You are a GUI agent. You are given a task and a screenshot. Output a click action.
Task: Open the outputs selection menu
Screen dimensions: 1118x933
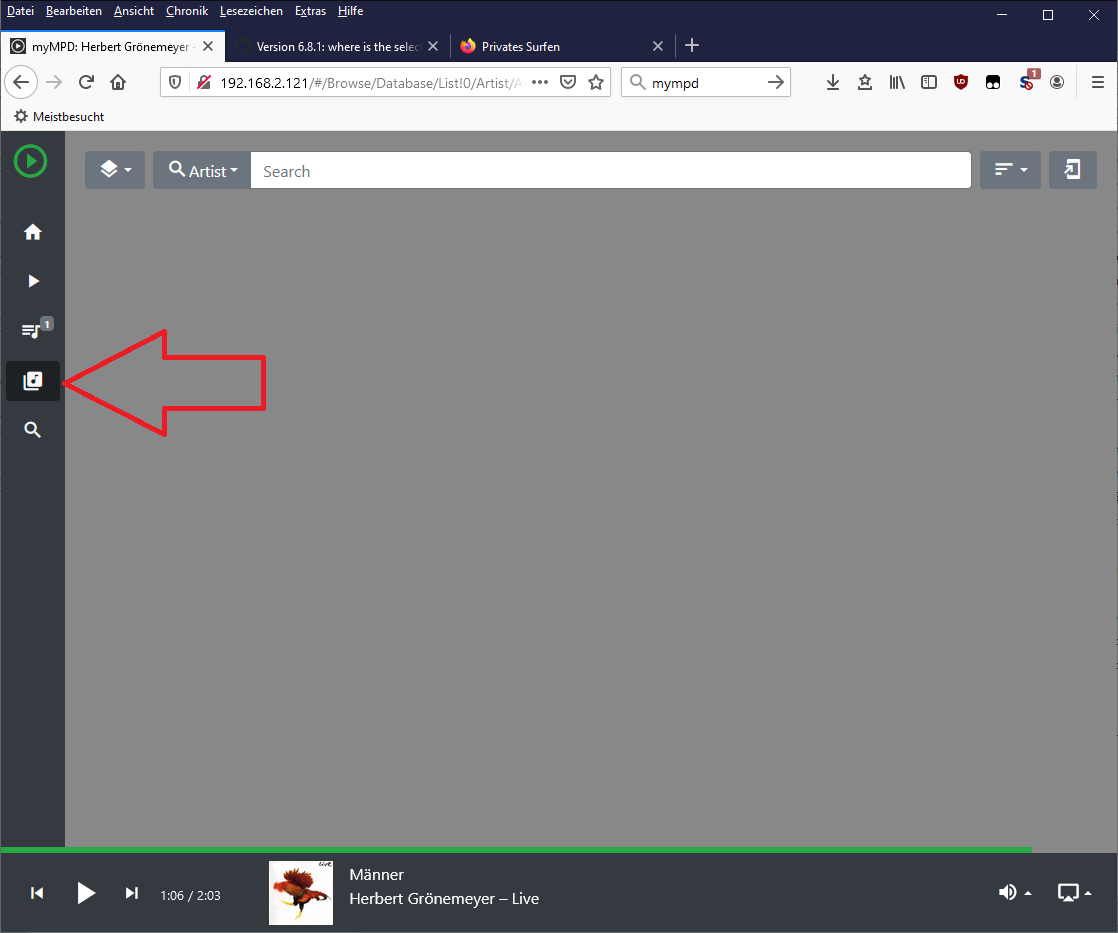coord(1074,892)
